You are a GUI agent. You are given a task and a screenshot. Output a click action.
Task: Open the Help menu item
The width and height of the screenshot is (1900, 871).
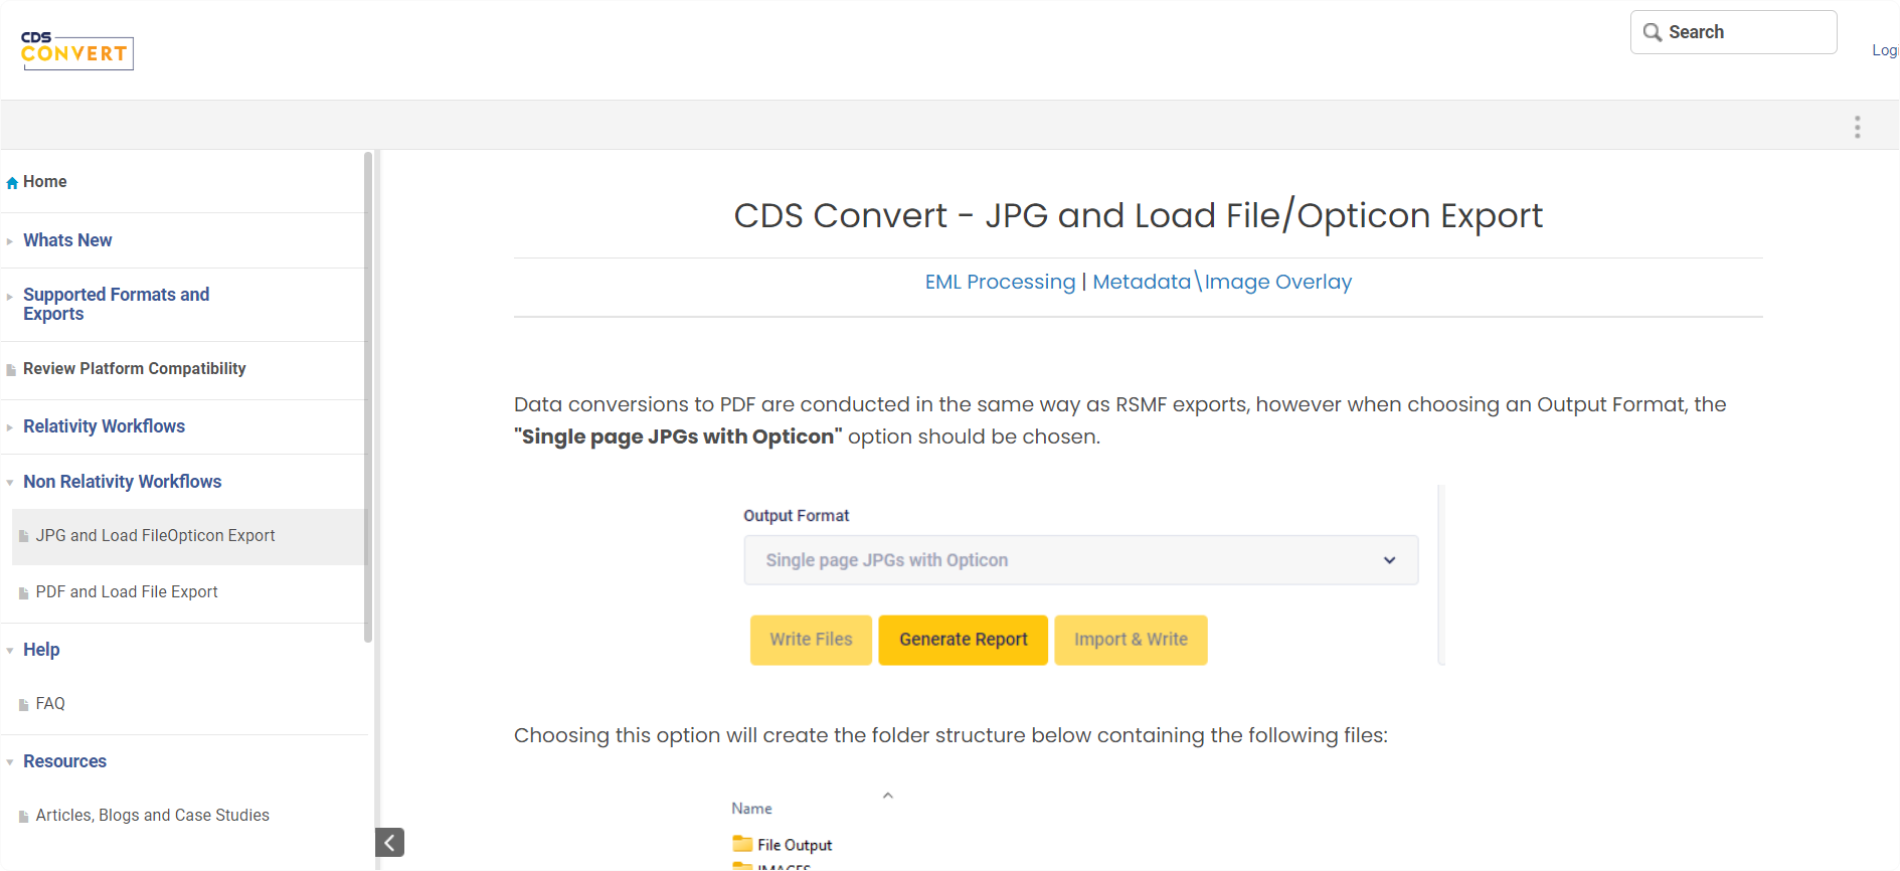tap(41, 649)
